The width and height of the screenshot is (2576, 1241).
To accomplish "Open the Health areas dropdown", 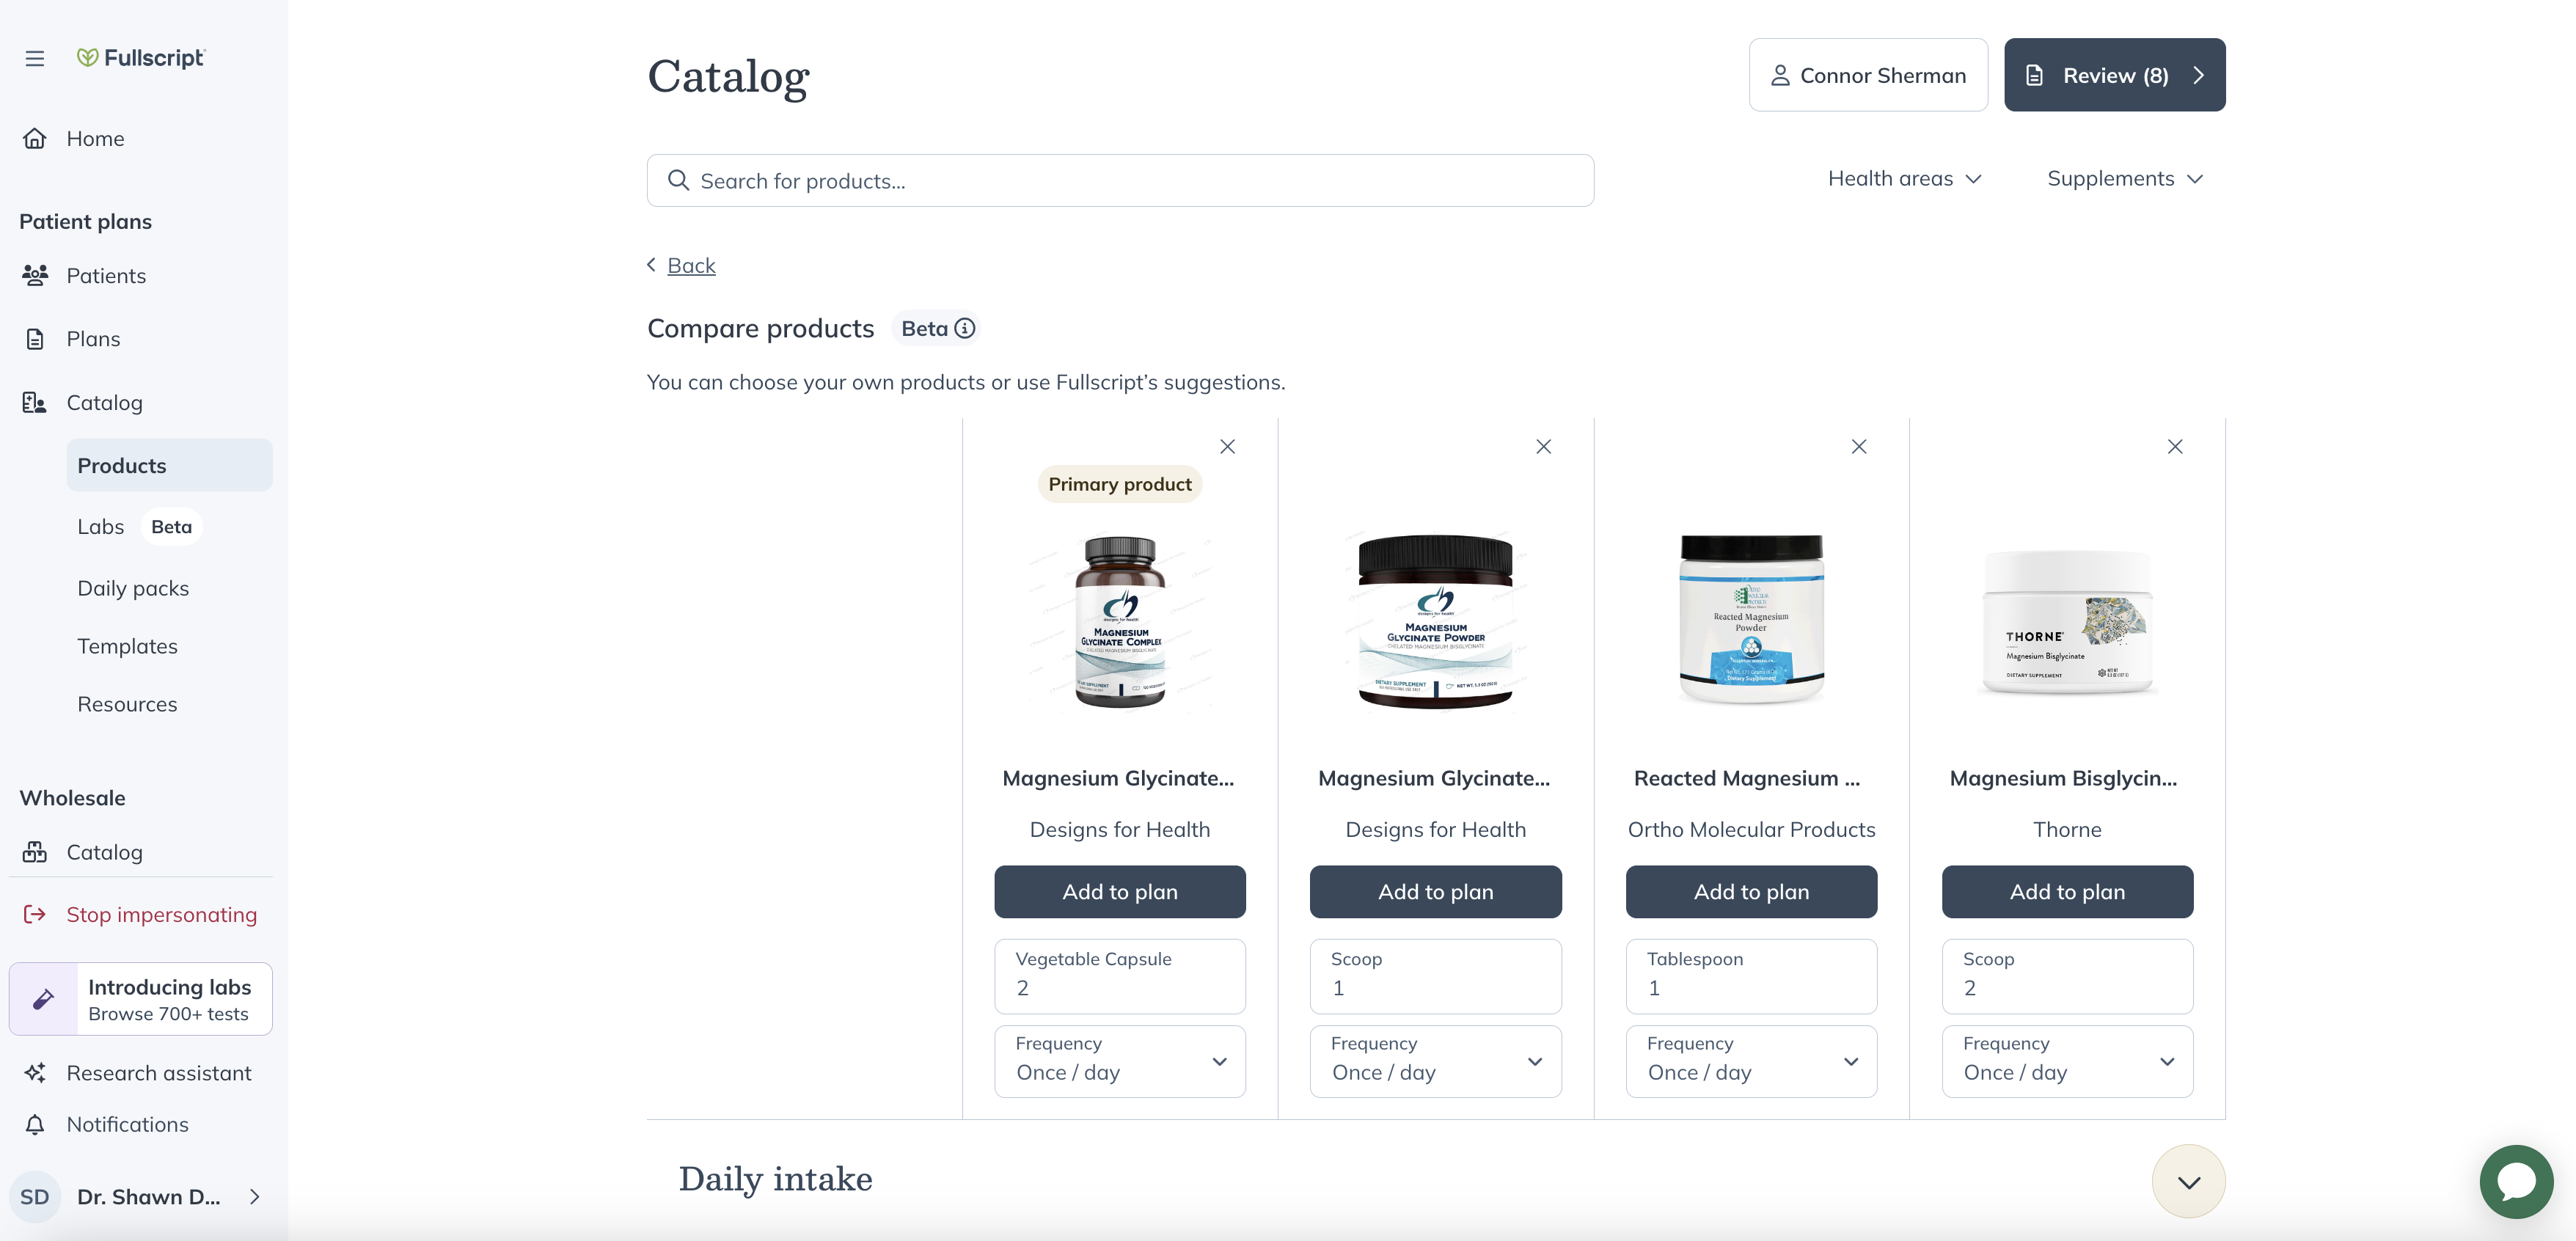I will (x=1903, y=178).
